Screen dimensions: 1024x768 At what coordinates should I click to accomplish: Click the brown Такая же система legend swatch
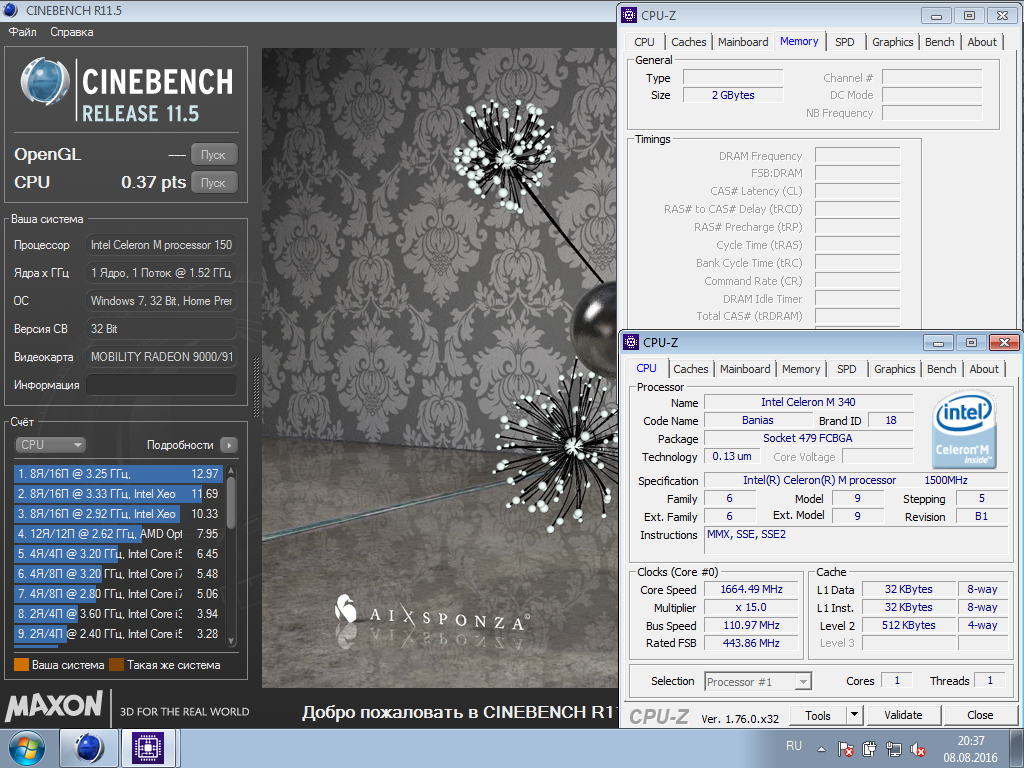[x=117, y=665]
